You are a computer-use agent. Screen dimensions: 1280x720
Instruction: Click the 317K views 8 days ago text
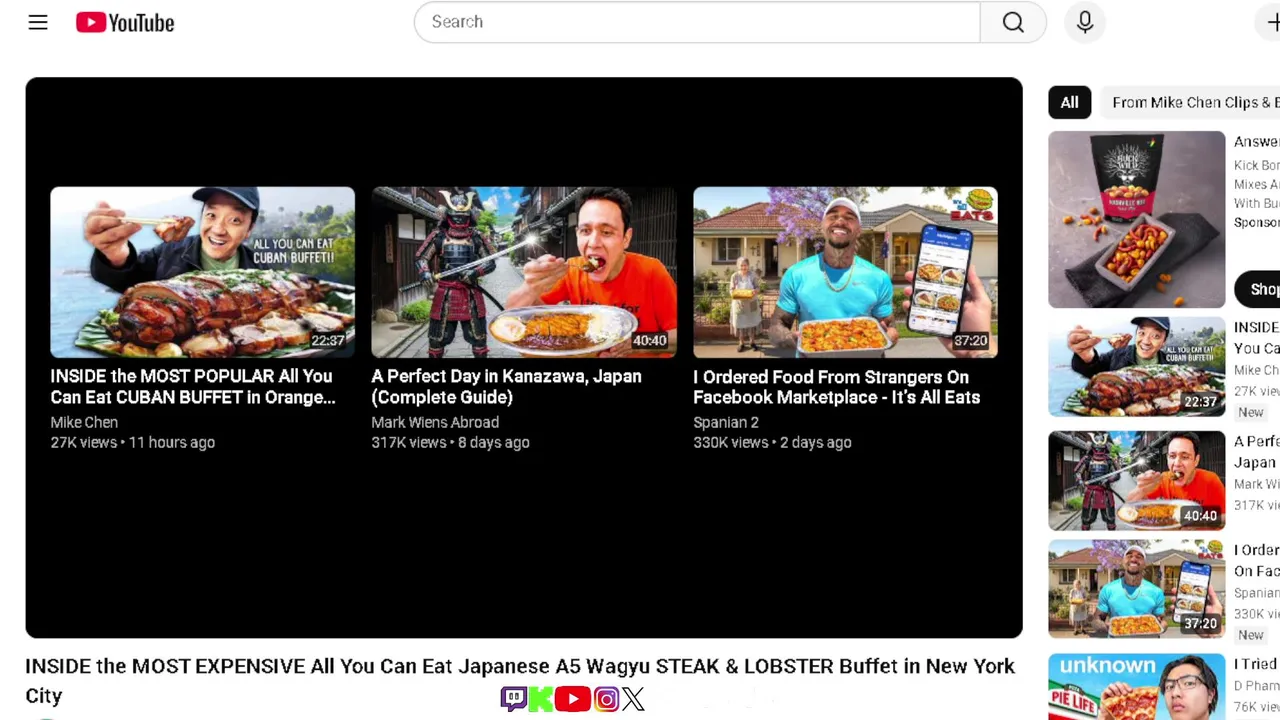(450, 442)
